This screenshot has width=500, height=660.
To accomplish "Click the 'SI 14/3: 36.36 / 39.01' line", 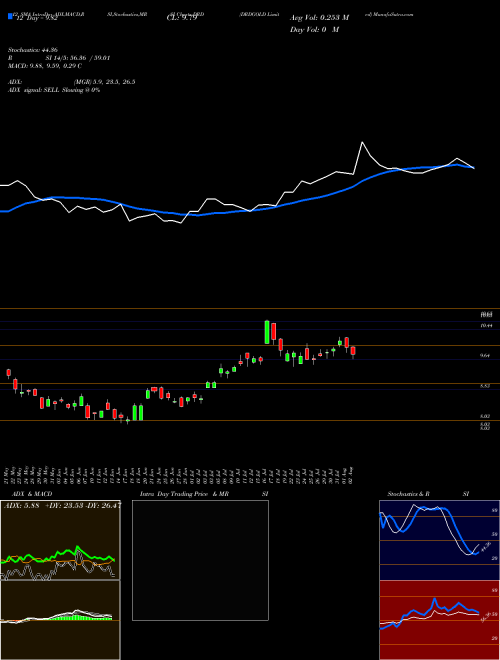I will (x=78, y=58).
